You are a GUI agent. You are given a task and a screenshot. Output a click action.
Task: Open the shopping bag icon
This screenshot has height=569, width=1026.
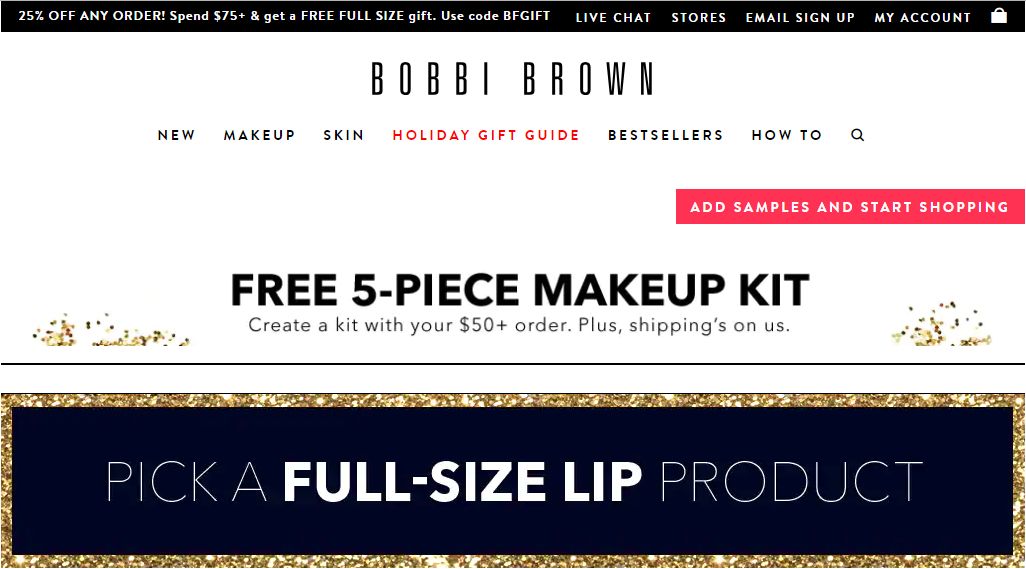pos(999,16)
